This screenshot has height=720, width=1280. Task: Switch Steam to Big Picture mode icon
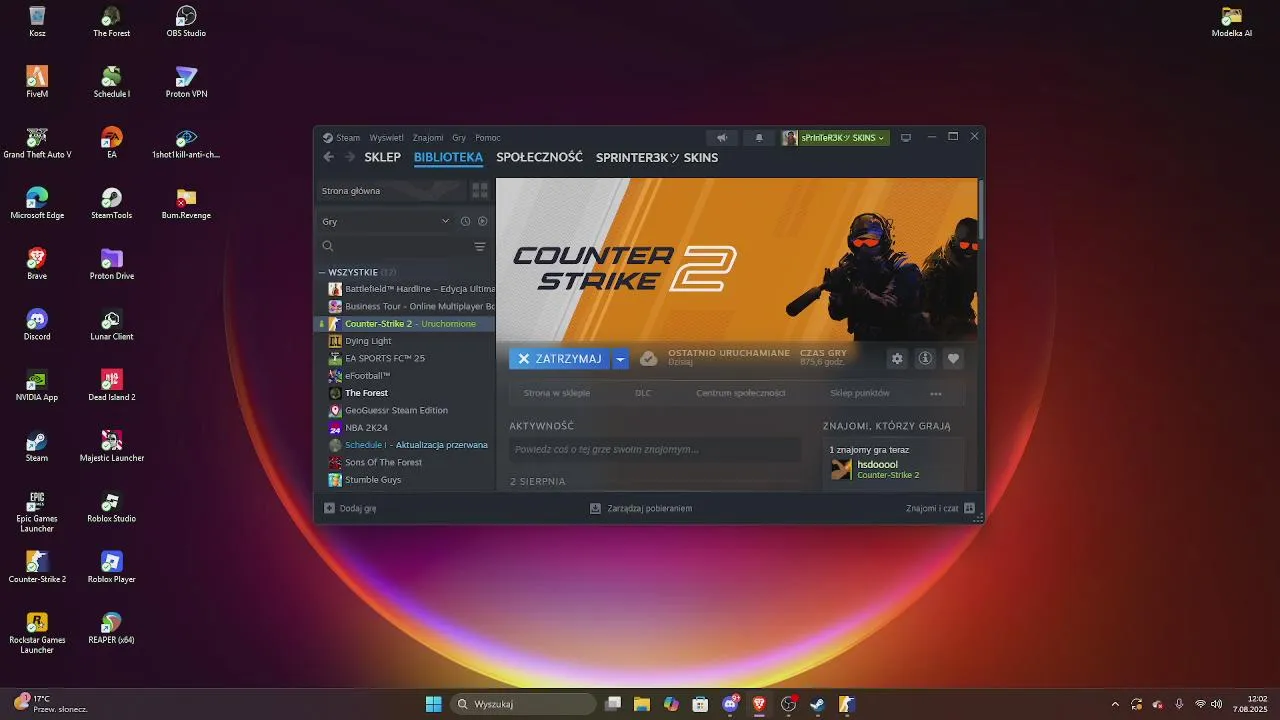point(906,138)
